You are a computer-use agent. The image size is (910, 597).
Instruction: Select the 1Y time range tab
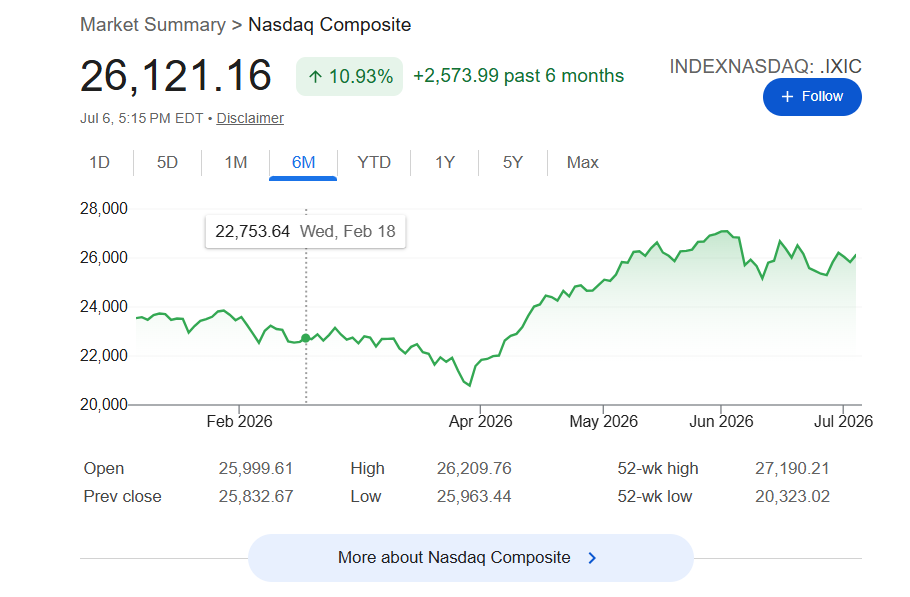coord(445,162)
